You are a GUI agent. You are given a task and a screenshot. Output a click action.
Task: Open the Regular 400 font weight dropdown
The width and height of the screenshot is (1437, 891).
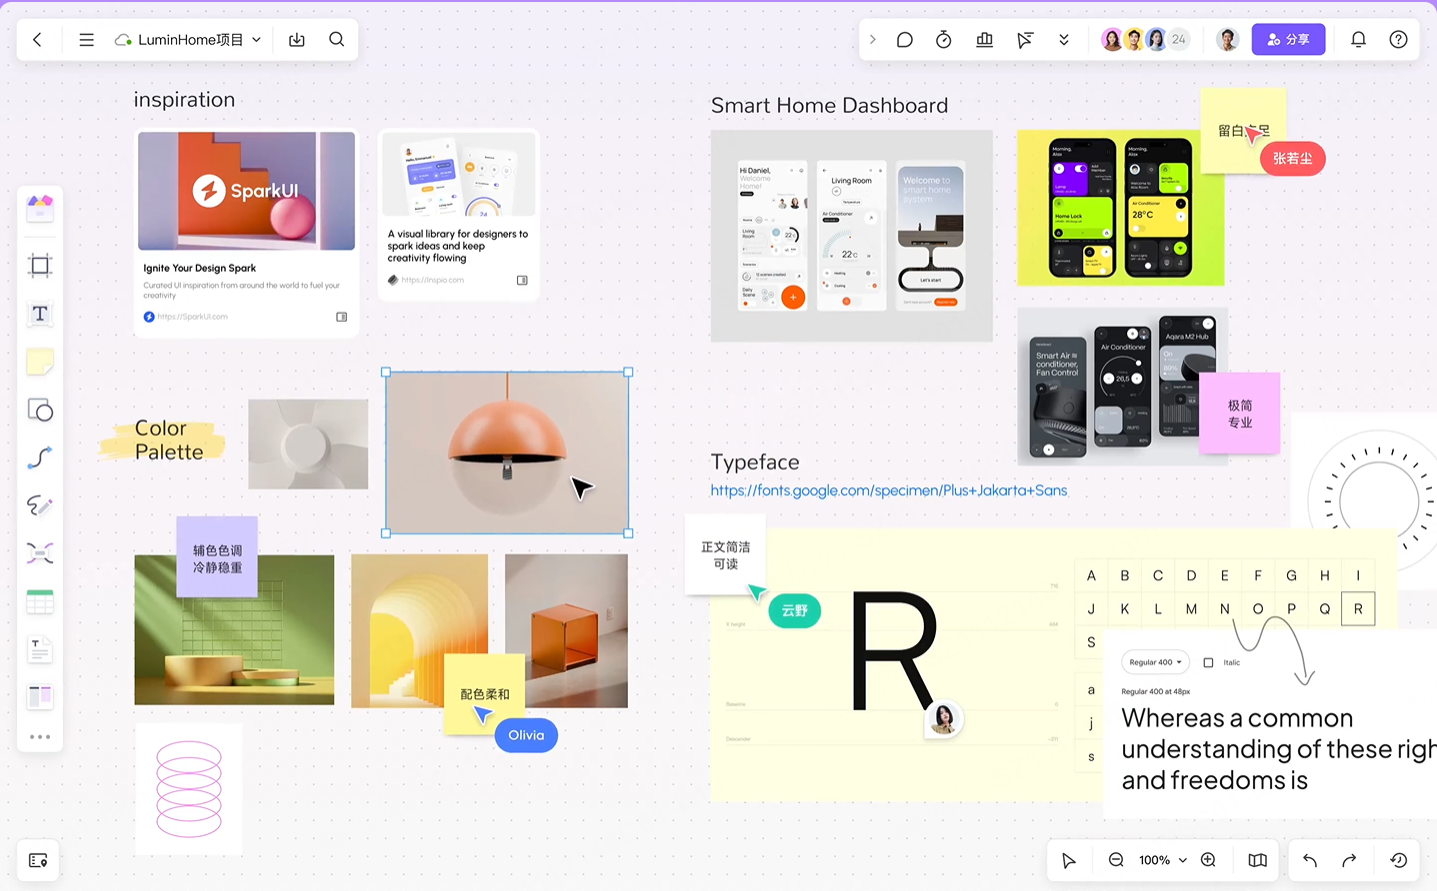point(1155,662)
